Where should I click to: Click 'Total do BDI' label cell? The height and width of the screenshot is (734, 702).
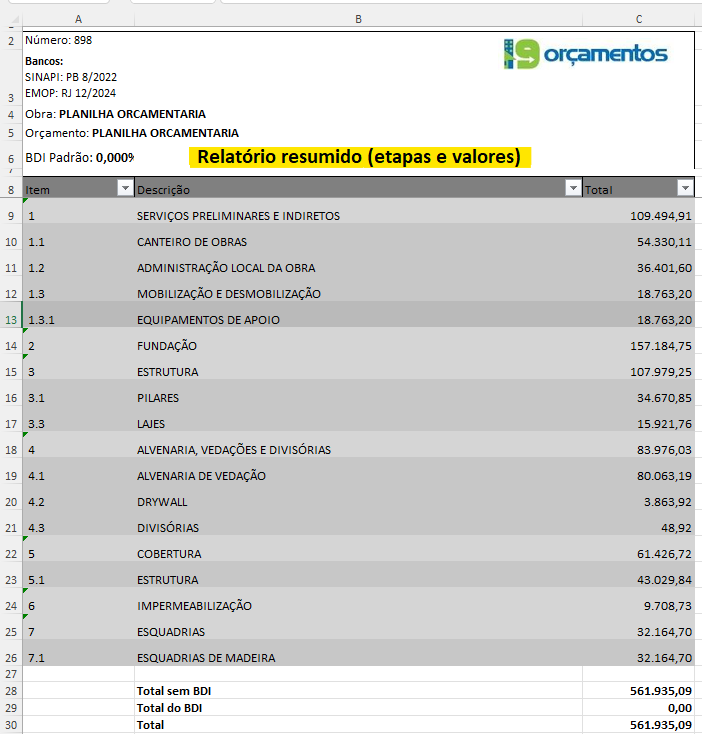click(x=358, y=708)
